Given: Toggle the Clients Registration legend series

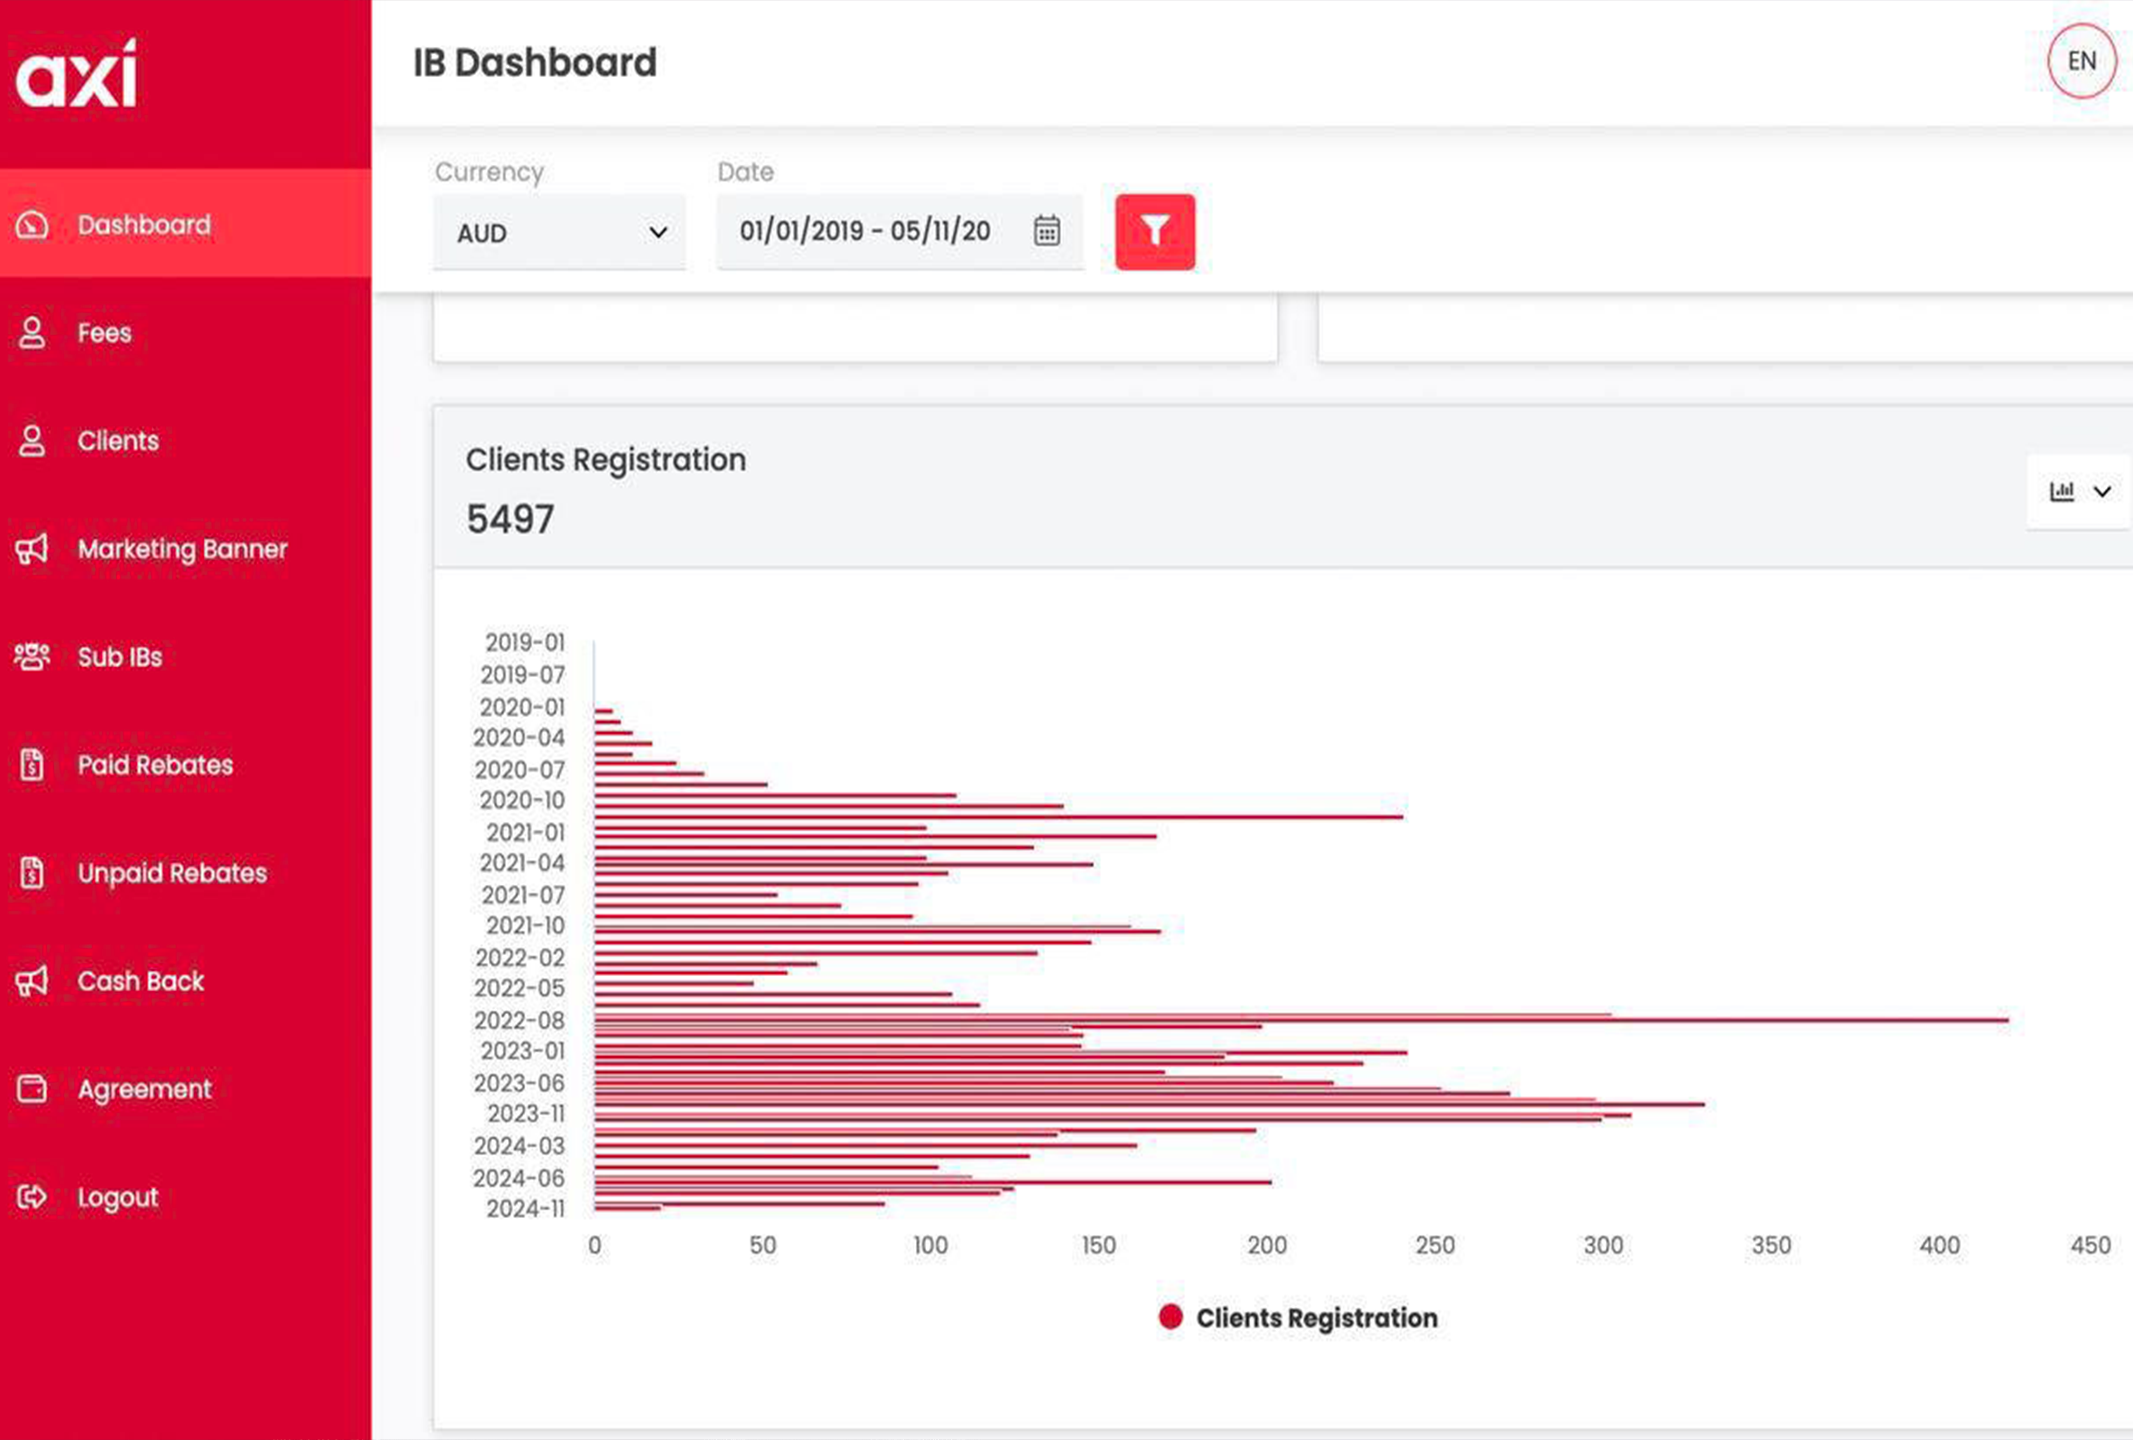Looking at the screenshot, I should click(x=1315, y=1318).
